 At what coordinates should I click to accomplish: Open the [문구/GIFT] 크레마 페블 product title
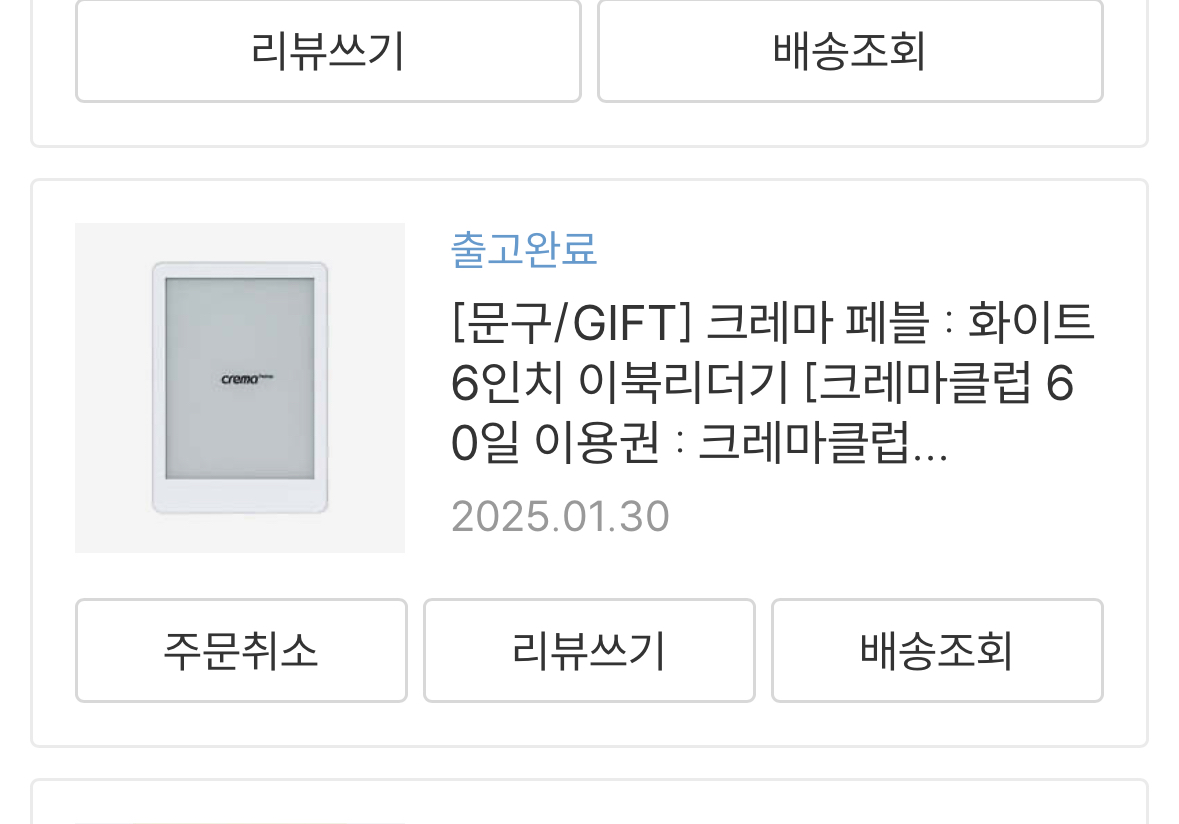[x=772, y=382]
